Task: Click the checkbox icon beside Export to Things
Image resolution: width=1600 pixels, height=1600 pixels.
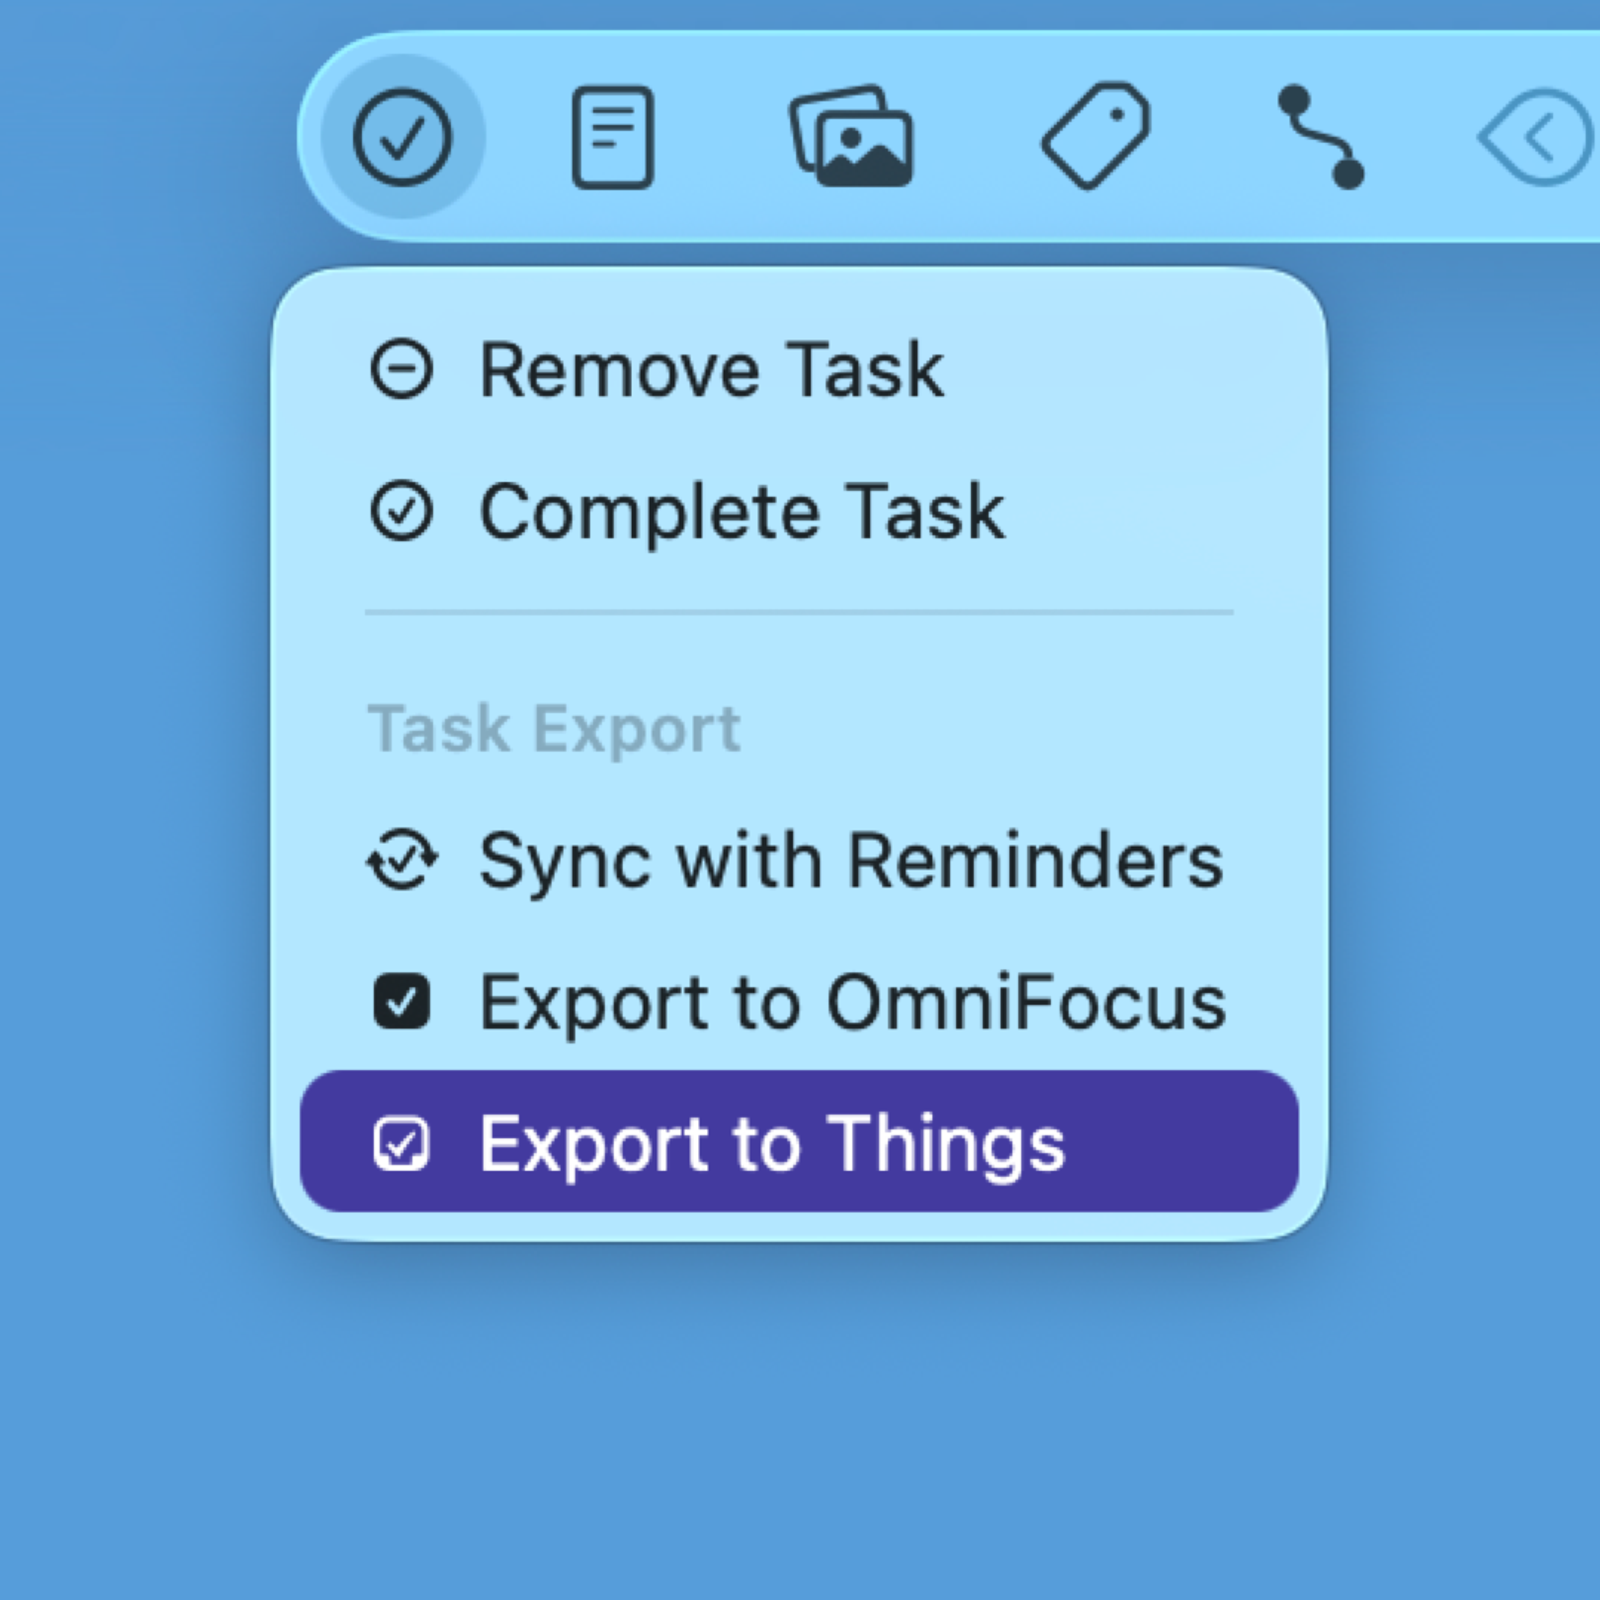Action: [402, 1144]
